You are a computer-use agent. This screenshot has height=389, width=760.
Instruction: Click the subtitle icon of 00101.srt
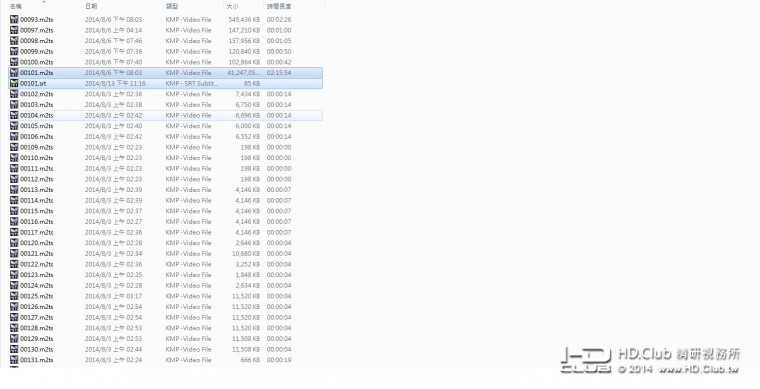tap(14, 83)
